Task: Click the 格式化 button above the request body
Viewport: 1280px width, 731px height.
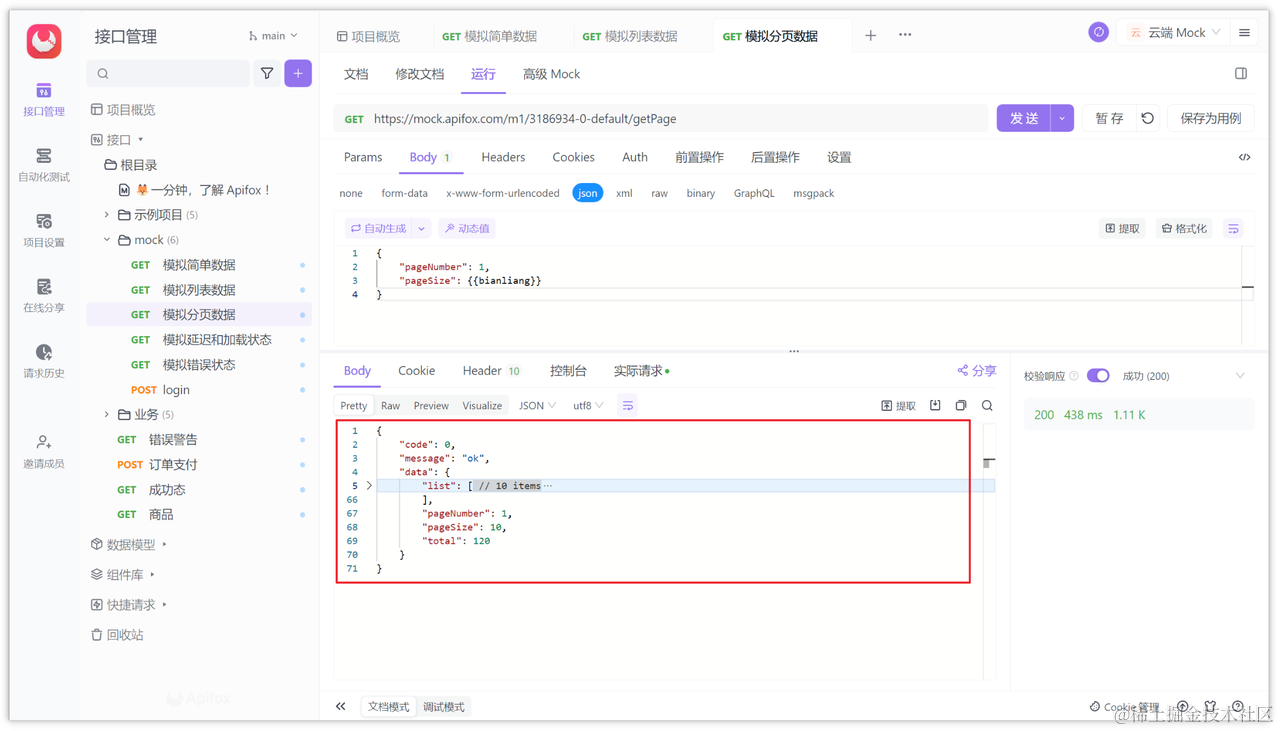Action: (x=1183, y=228)
